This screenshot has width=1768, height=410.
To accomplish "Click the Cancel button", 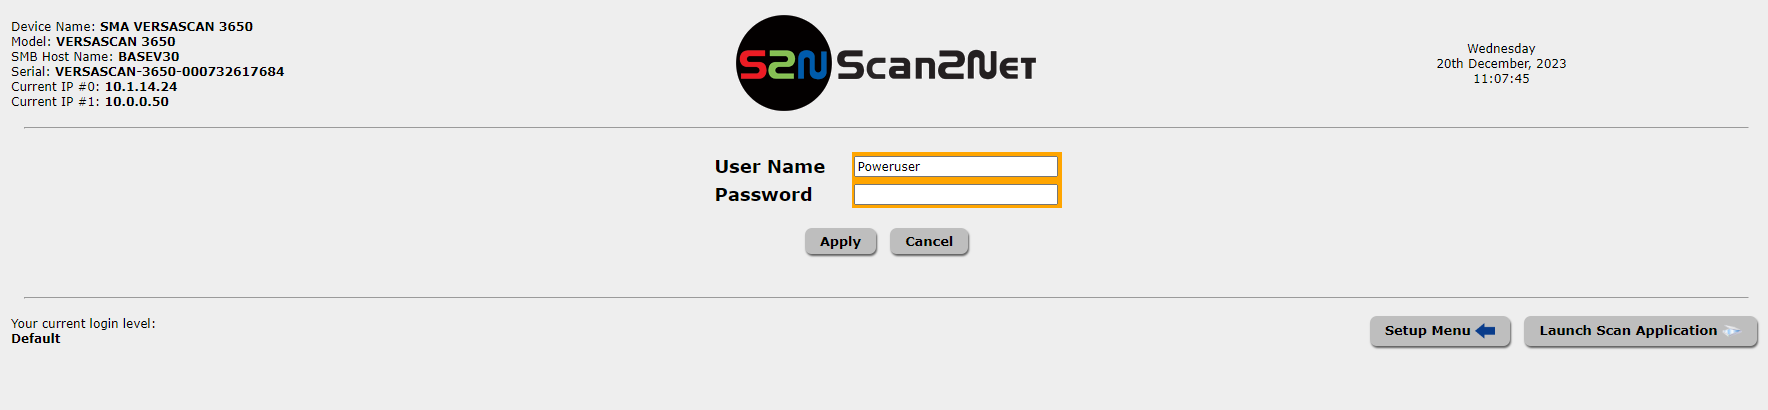I will point(929,242).
